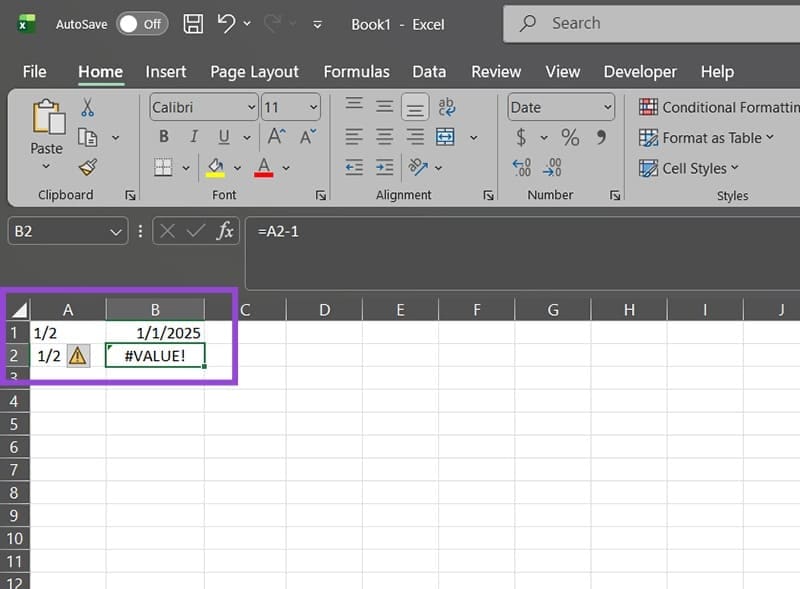The height and width of the screenshot is (589, 800).
Task: Select the Format Painter tool
Action: [x=90, y=167]
